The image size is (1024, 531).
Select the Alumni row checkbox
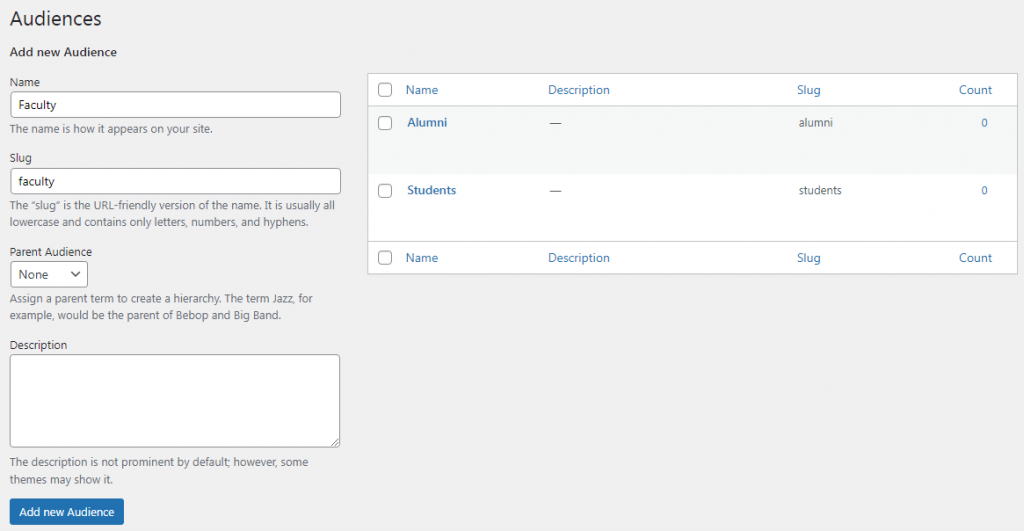tap(385, 123)
